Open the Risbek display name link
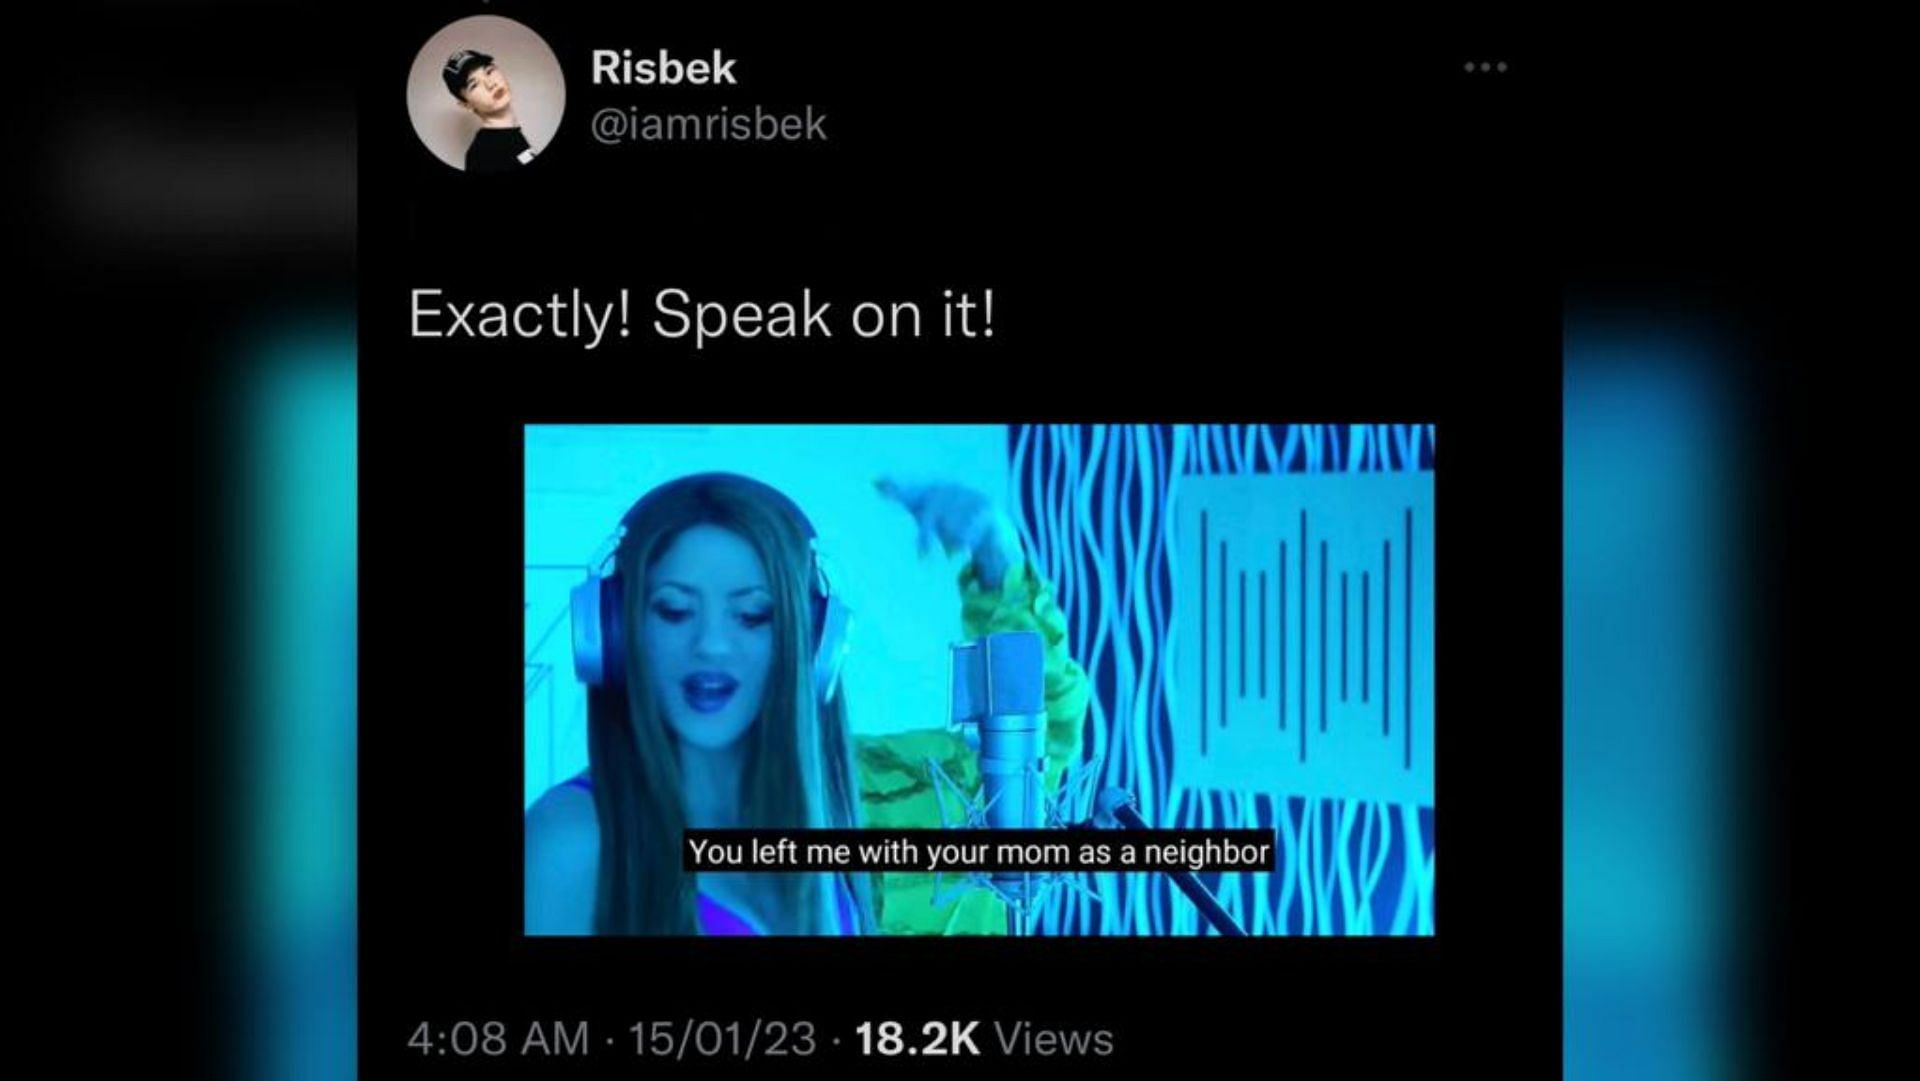Image resolution: width=1920 pixels, height=1081 pixels. [664, 68]
